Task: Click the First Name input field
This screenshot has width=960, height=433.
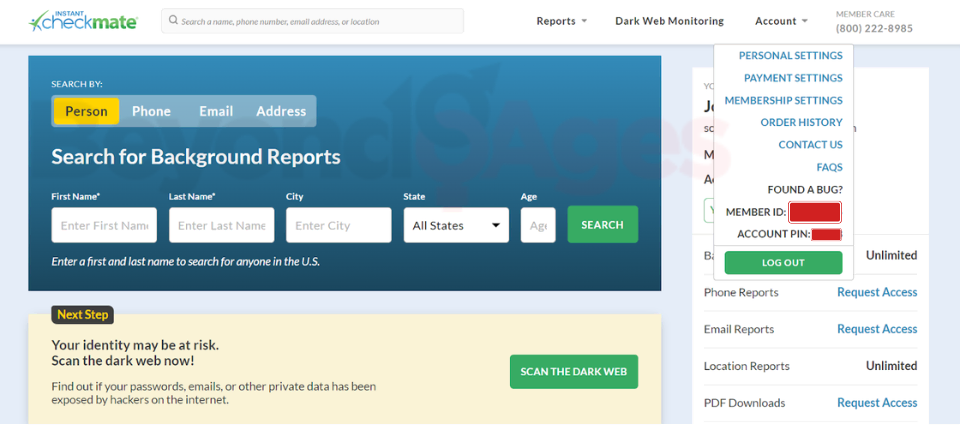Action: 104,225
